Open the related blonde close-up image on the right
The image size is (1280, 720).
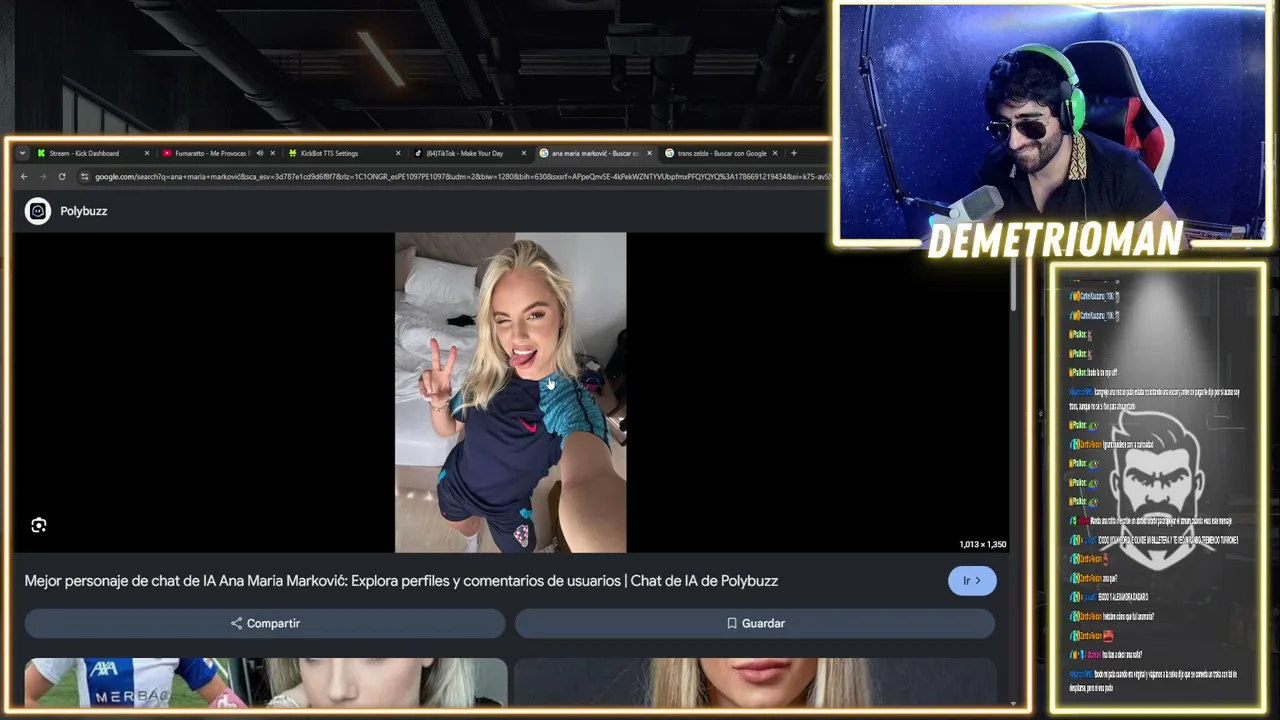point(755,683)
